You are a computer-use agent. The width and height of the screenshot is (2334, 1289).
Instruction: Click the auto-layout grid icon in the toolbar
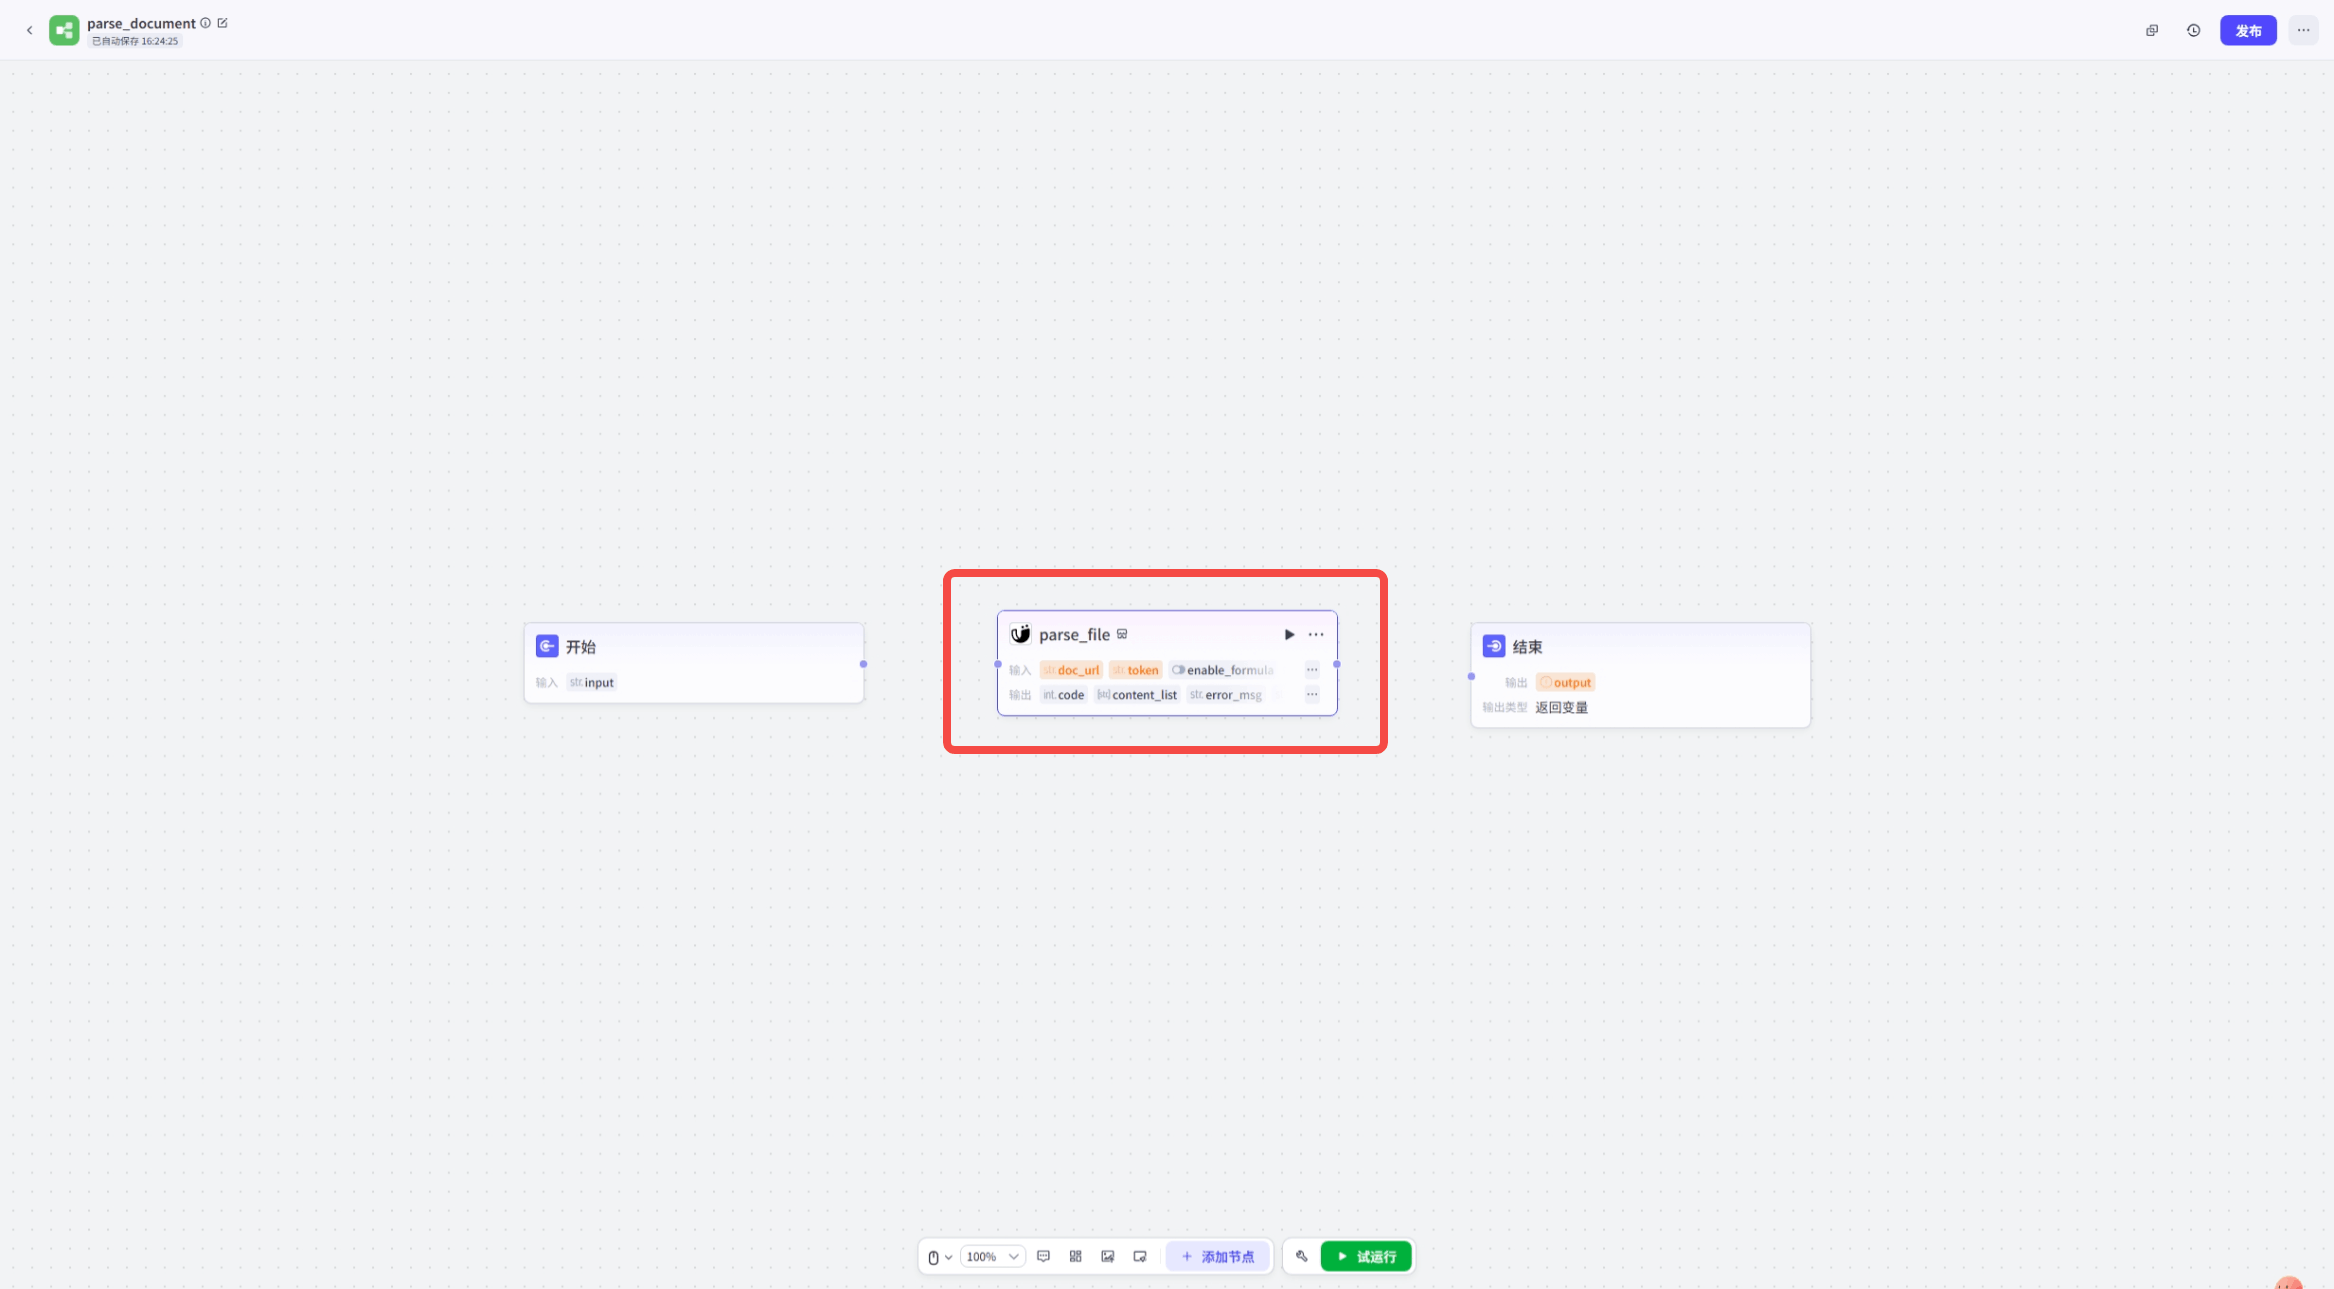pos(1075,1256)
